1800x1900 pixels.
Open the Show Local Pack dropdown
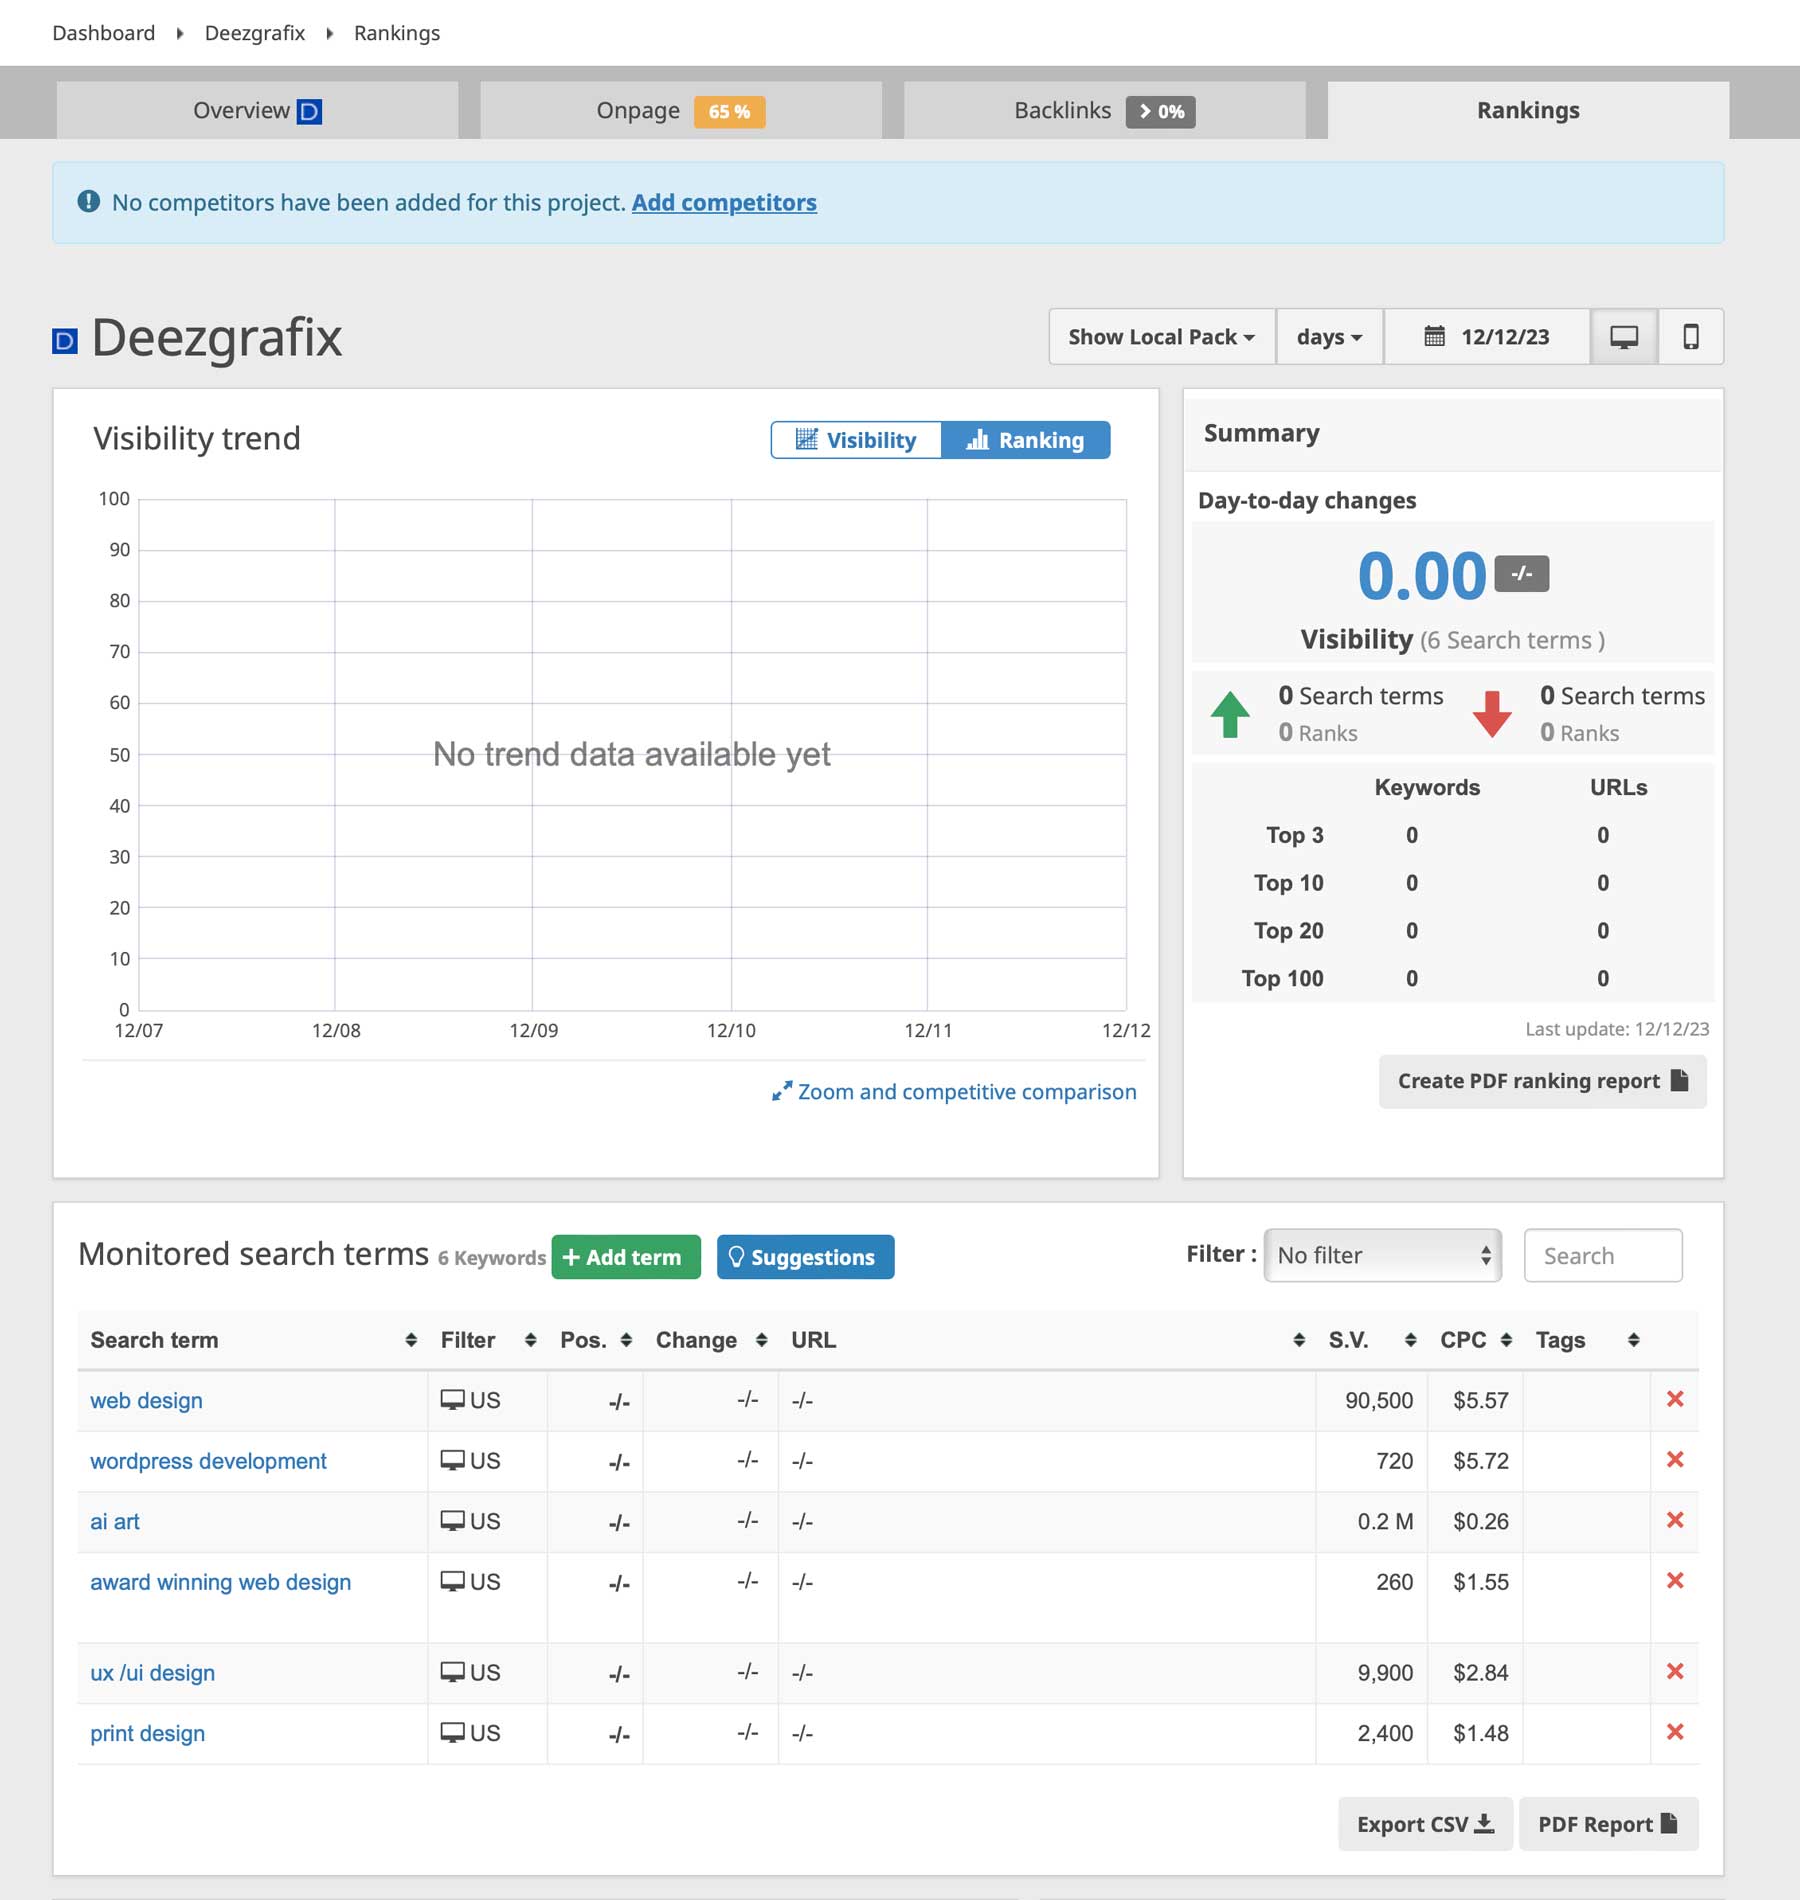click(1160, 337)
